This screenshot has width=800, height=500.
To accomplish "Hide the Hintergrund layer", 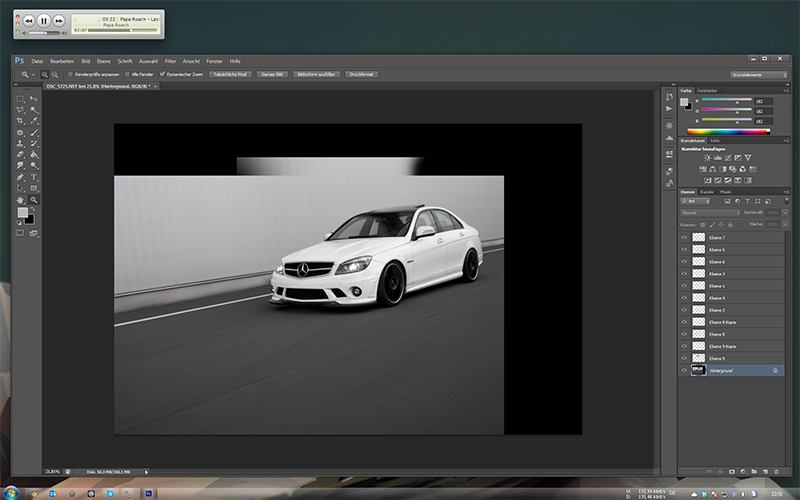I will coord(684,370).
